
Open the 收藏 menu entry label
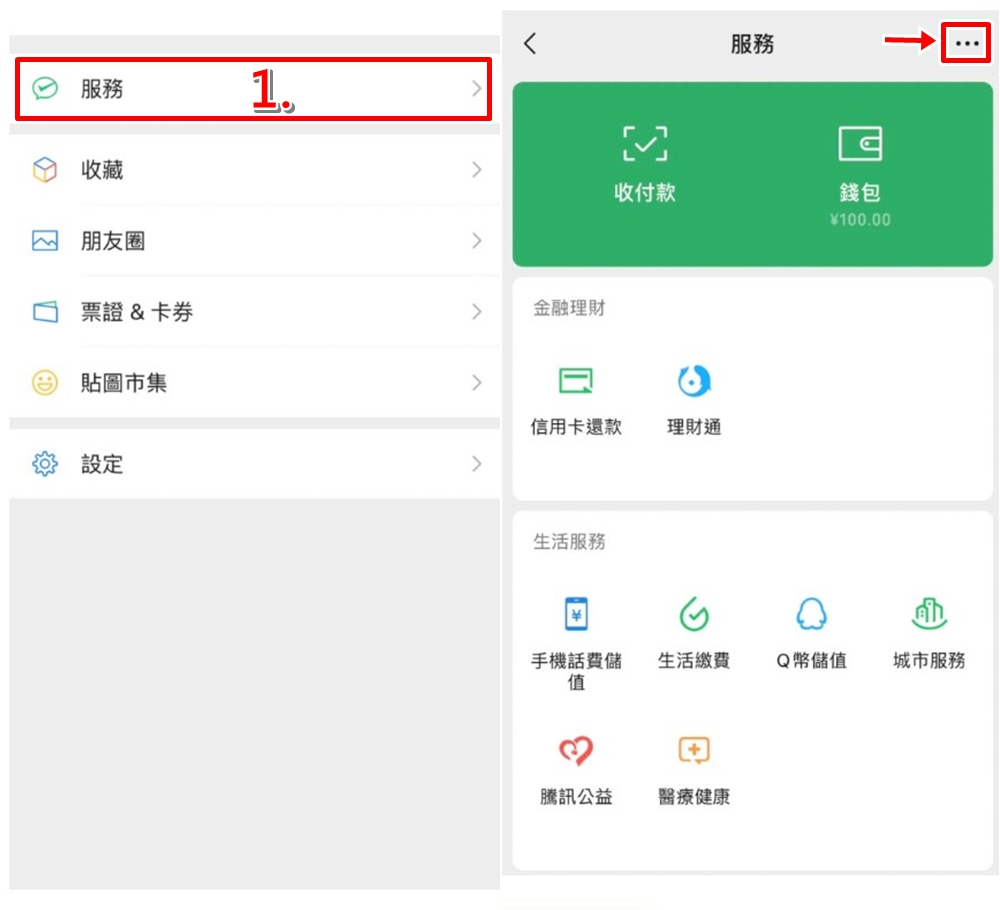coord(102,170)
